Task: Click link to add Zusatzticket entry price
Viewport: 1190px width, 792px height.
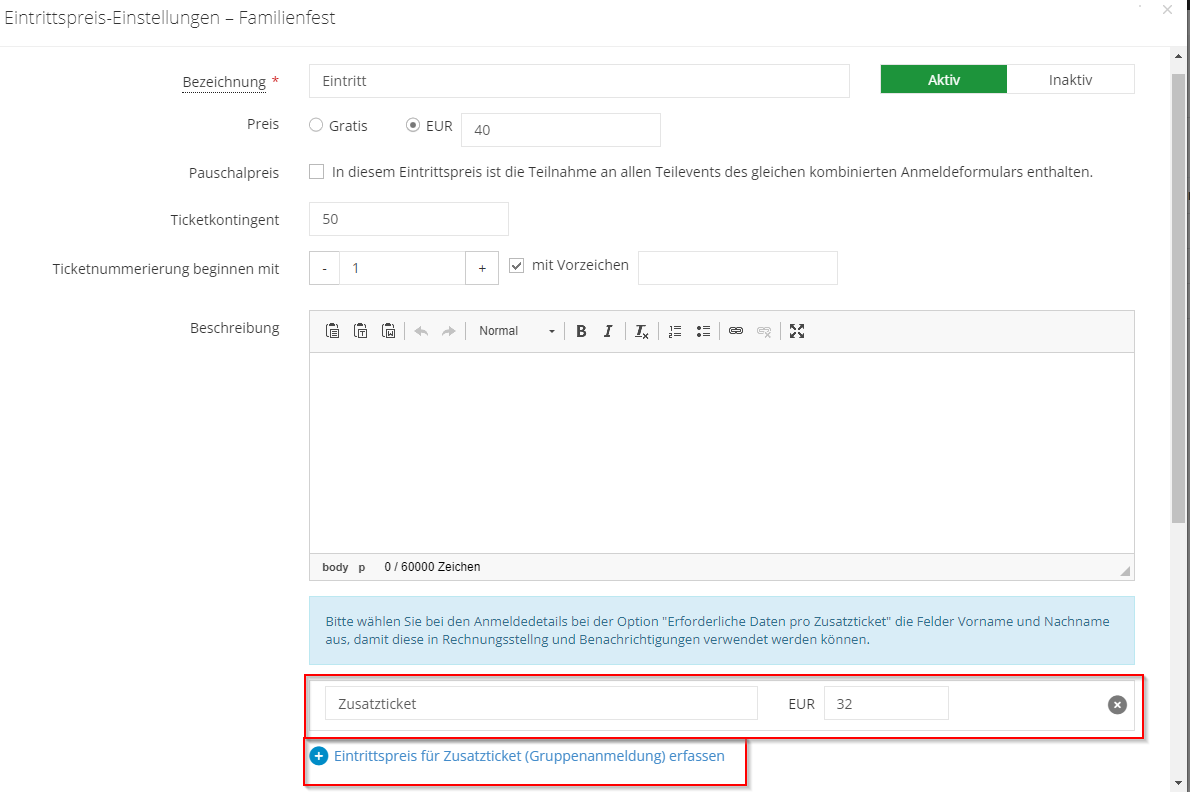Action: point(528,756)
